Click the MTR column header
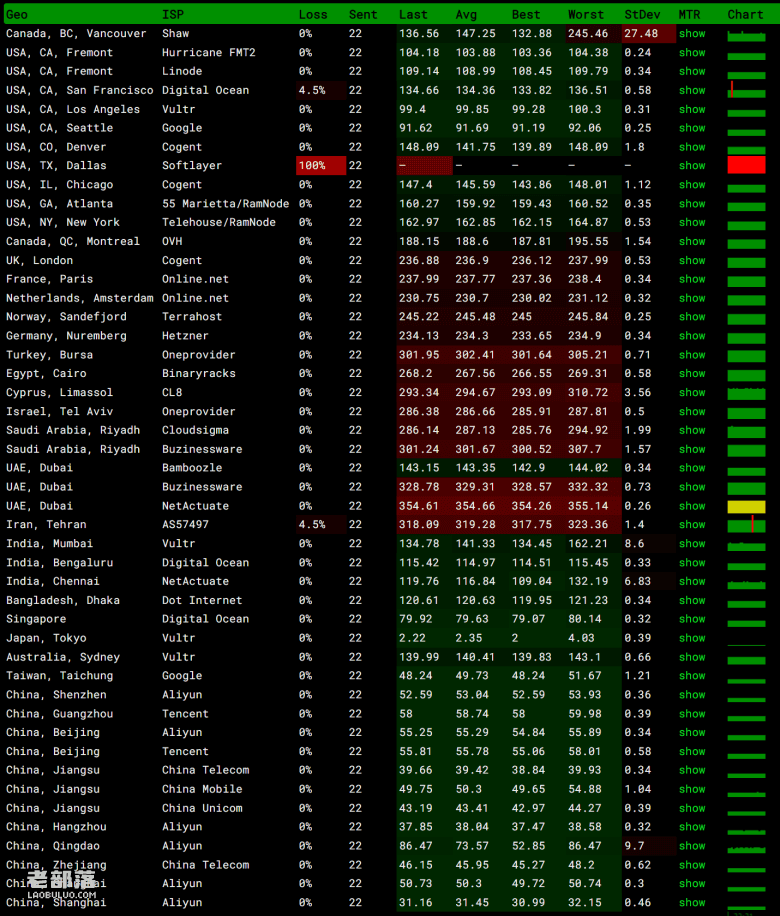Viewport: 780px width, 916px height. point(689,15)
